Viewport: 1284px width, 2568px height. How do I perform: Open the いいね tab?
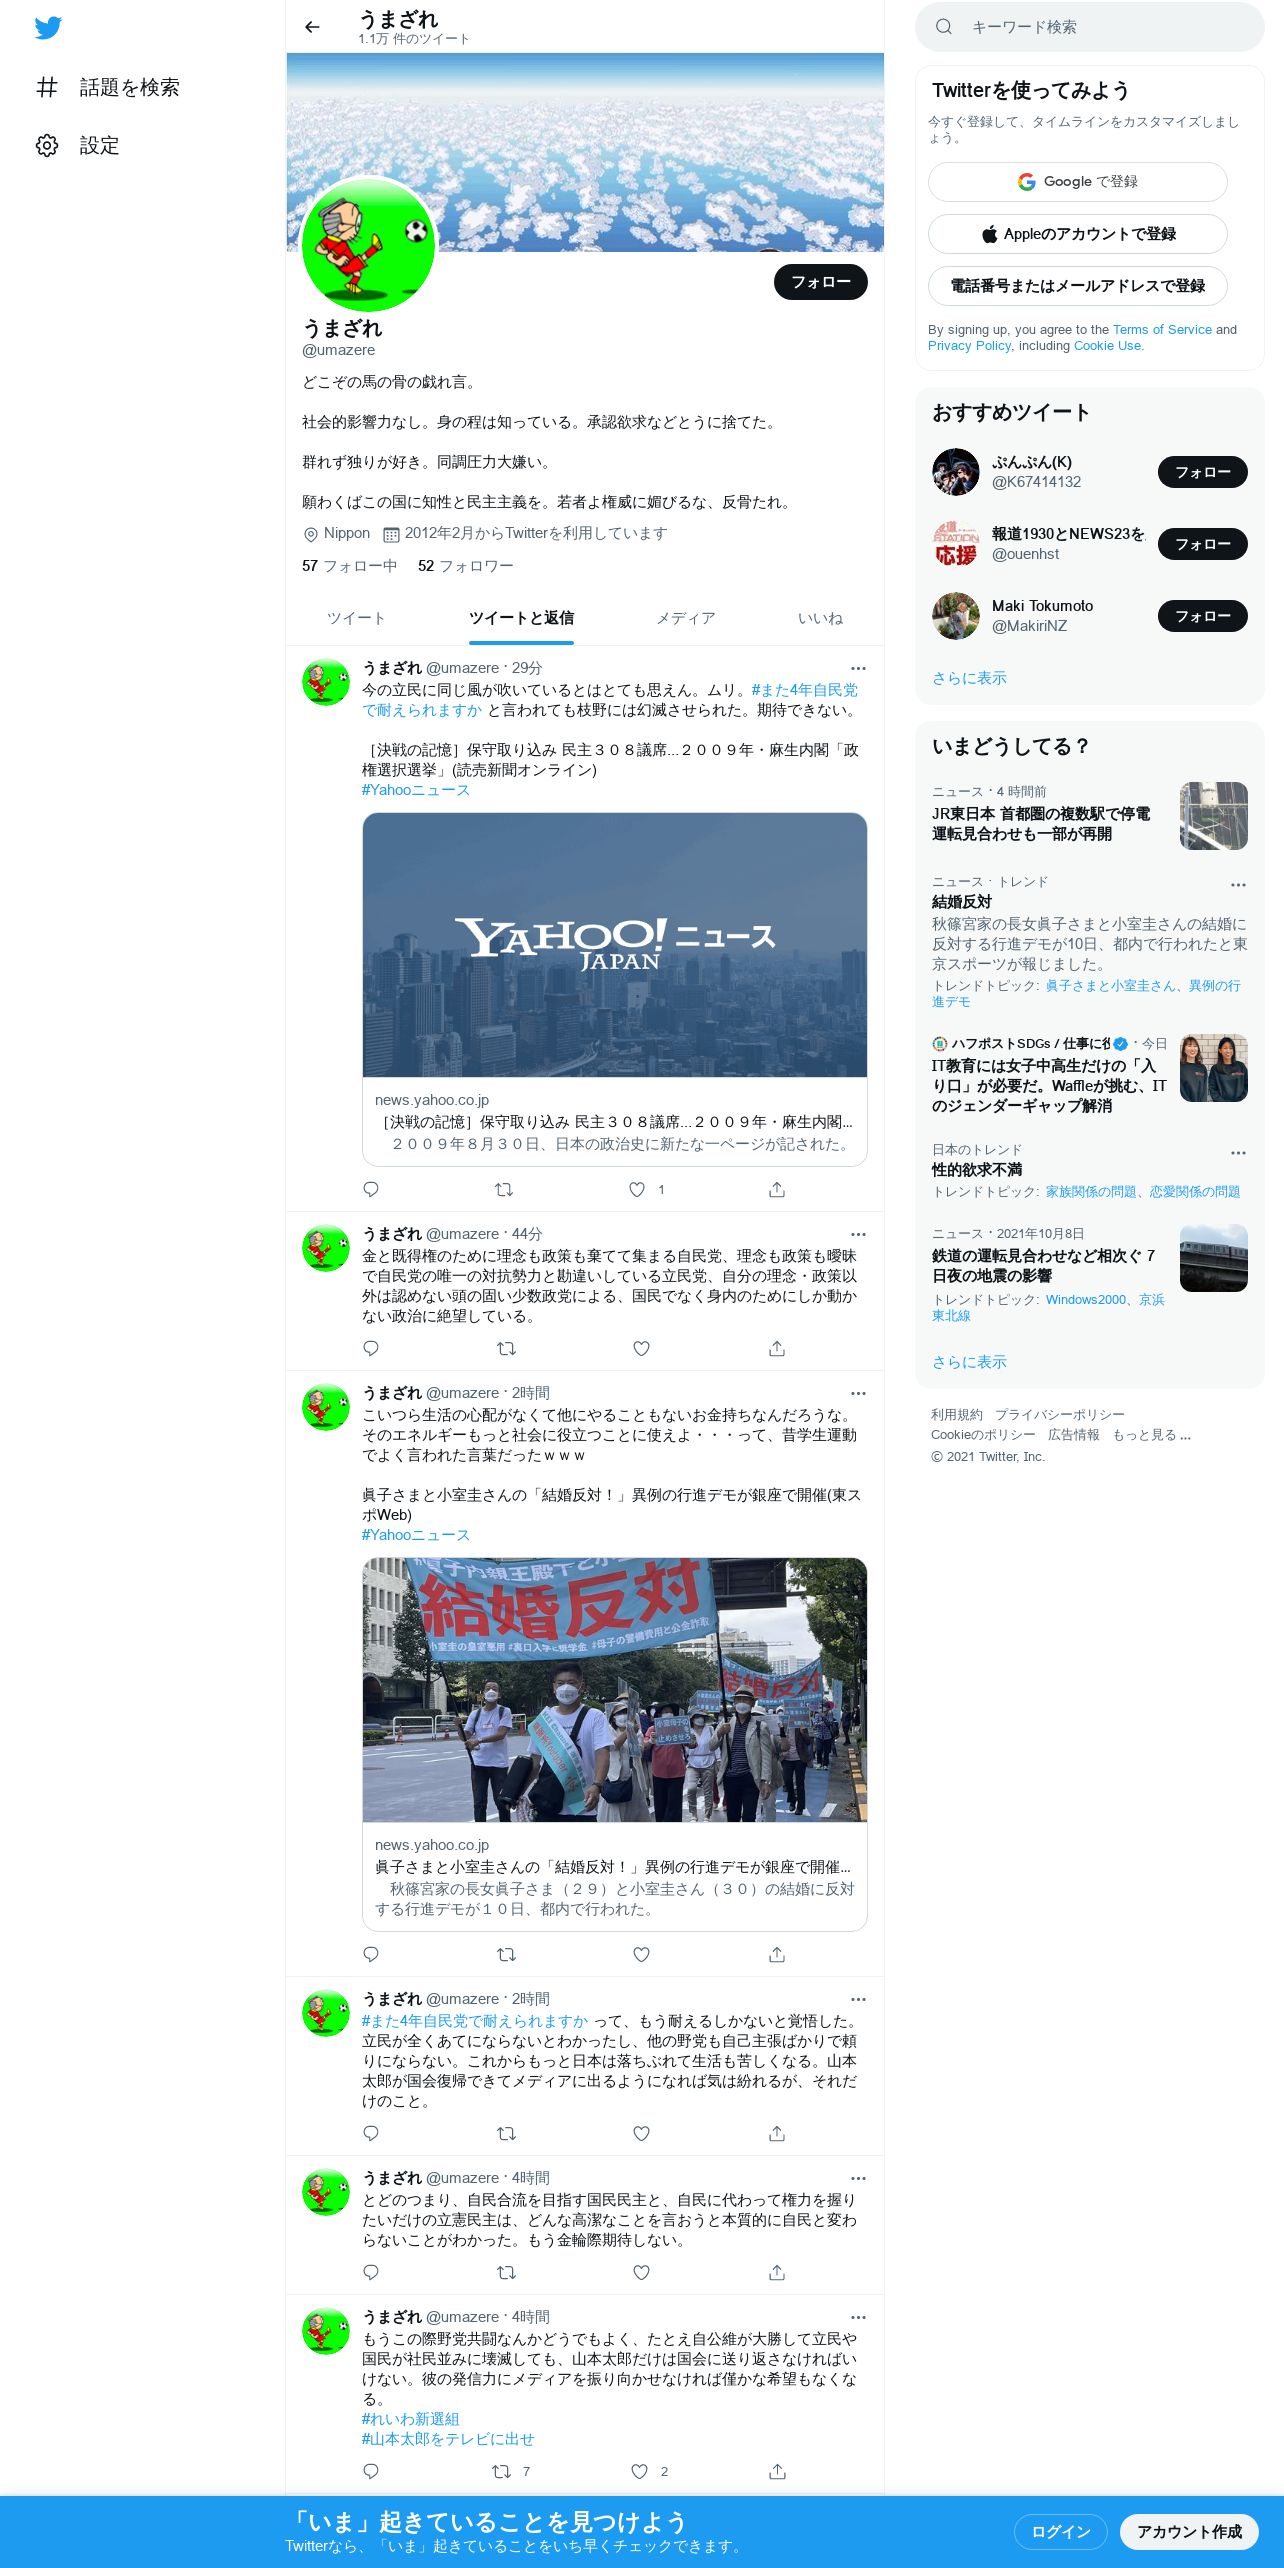(820, 618)
